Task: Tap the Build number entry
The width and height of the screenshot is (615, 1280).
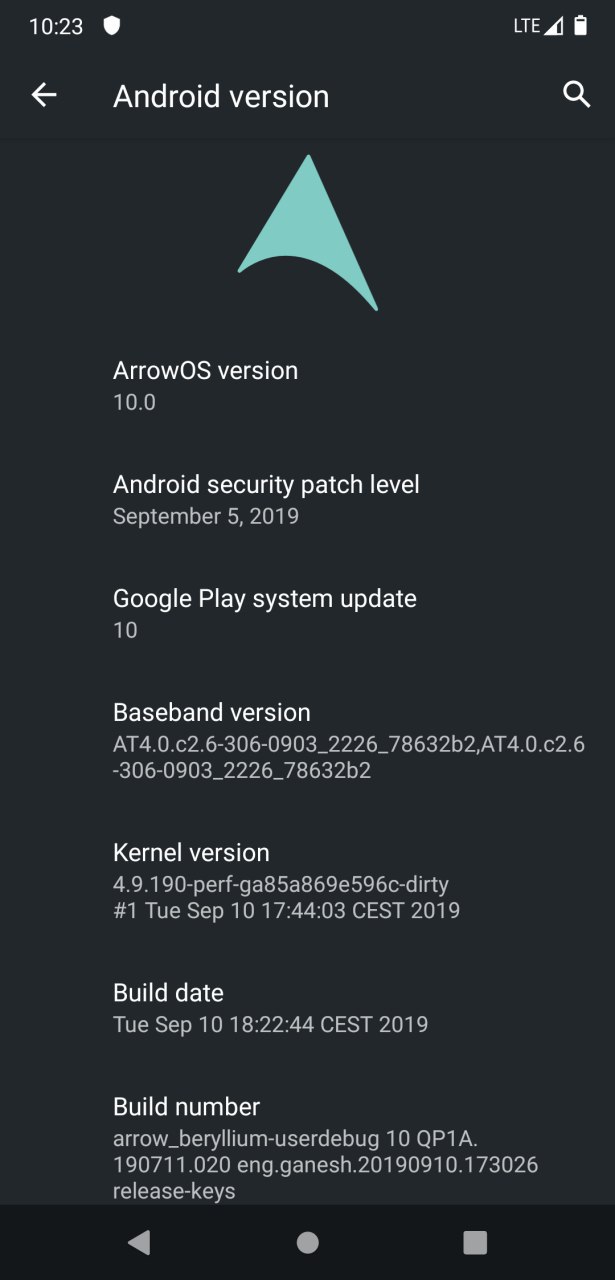Action: tap(307, 1148)
